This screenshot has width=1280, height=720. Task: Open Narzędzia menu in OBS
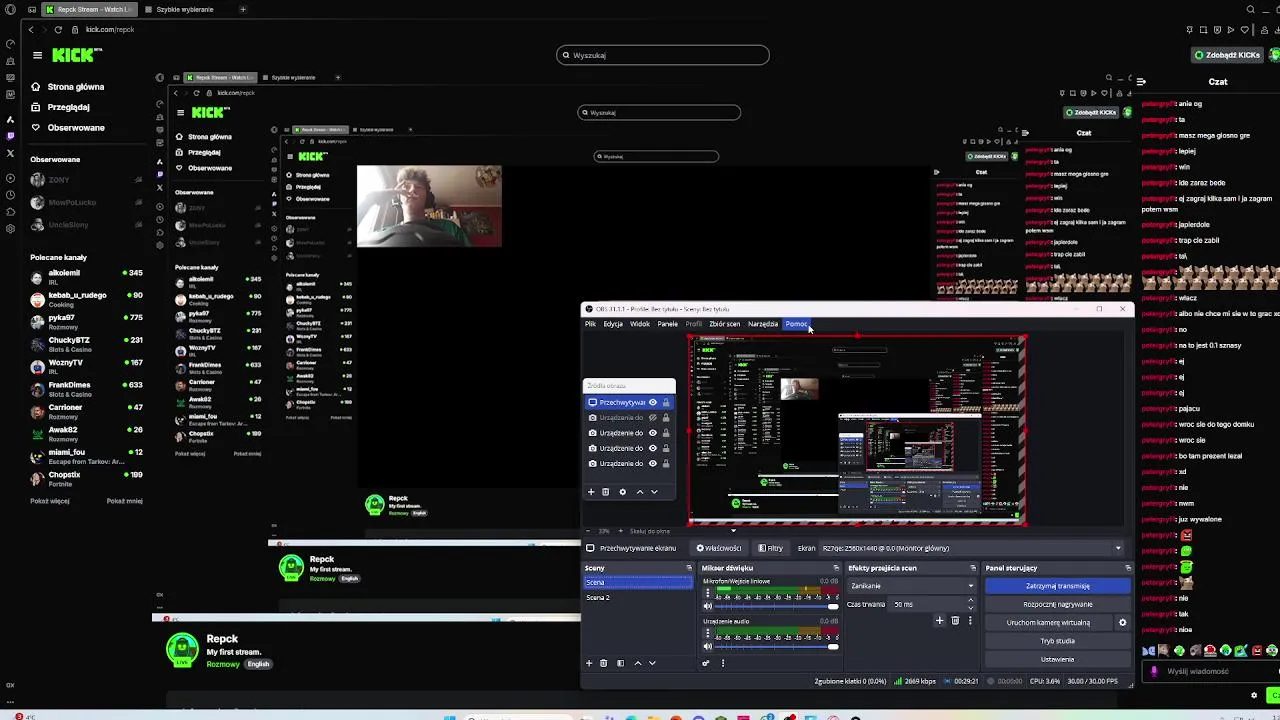point(763,324)
